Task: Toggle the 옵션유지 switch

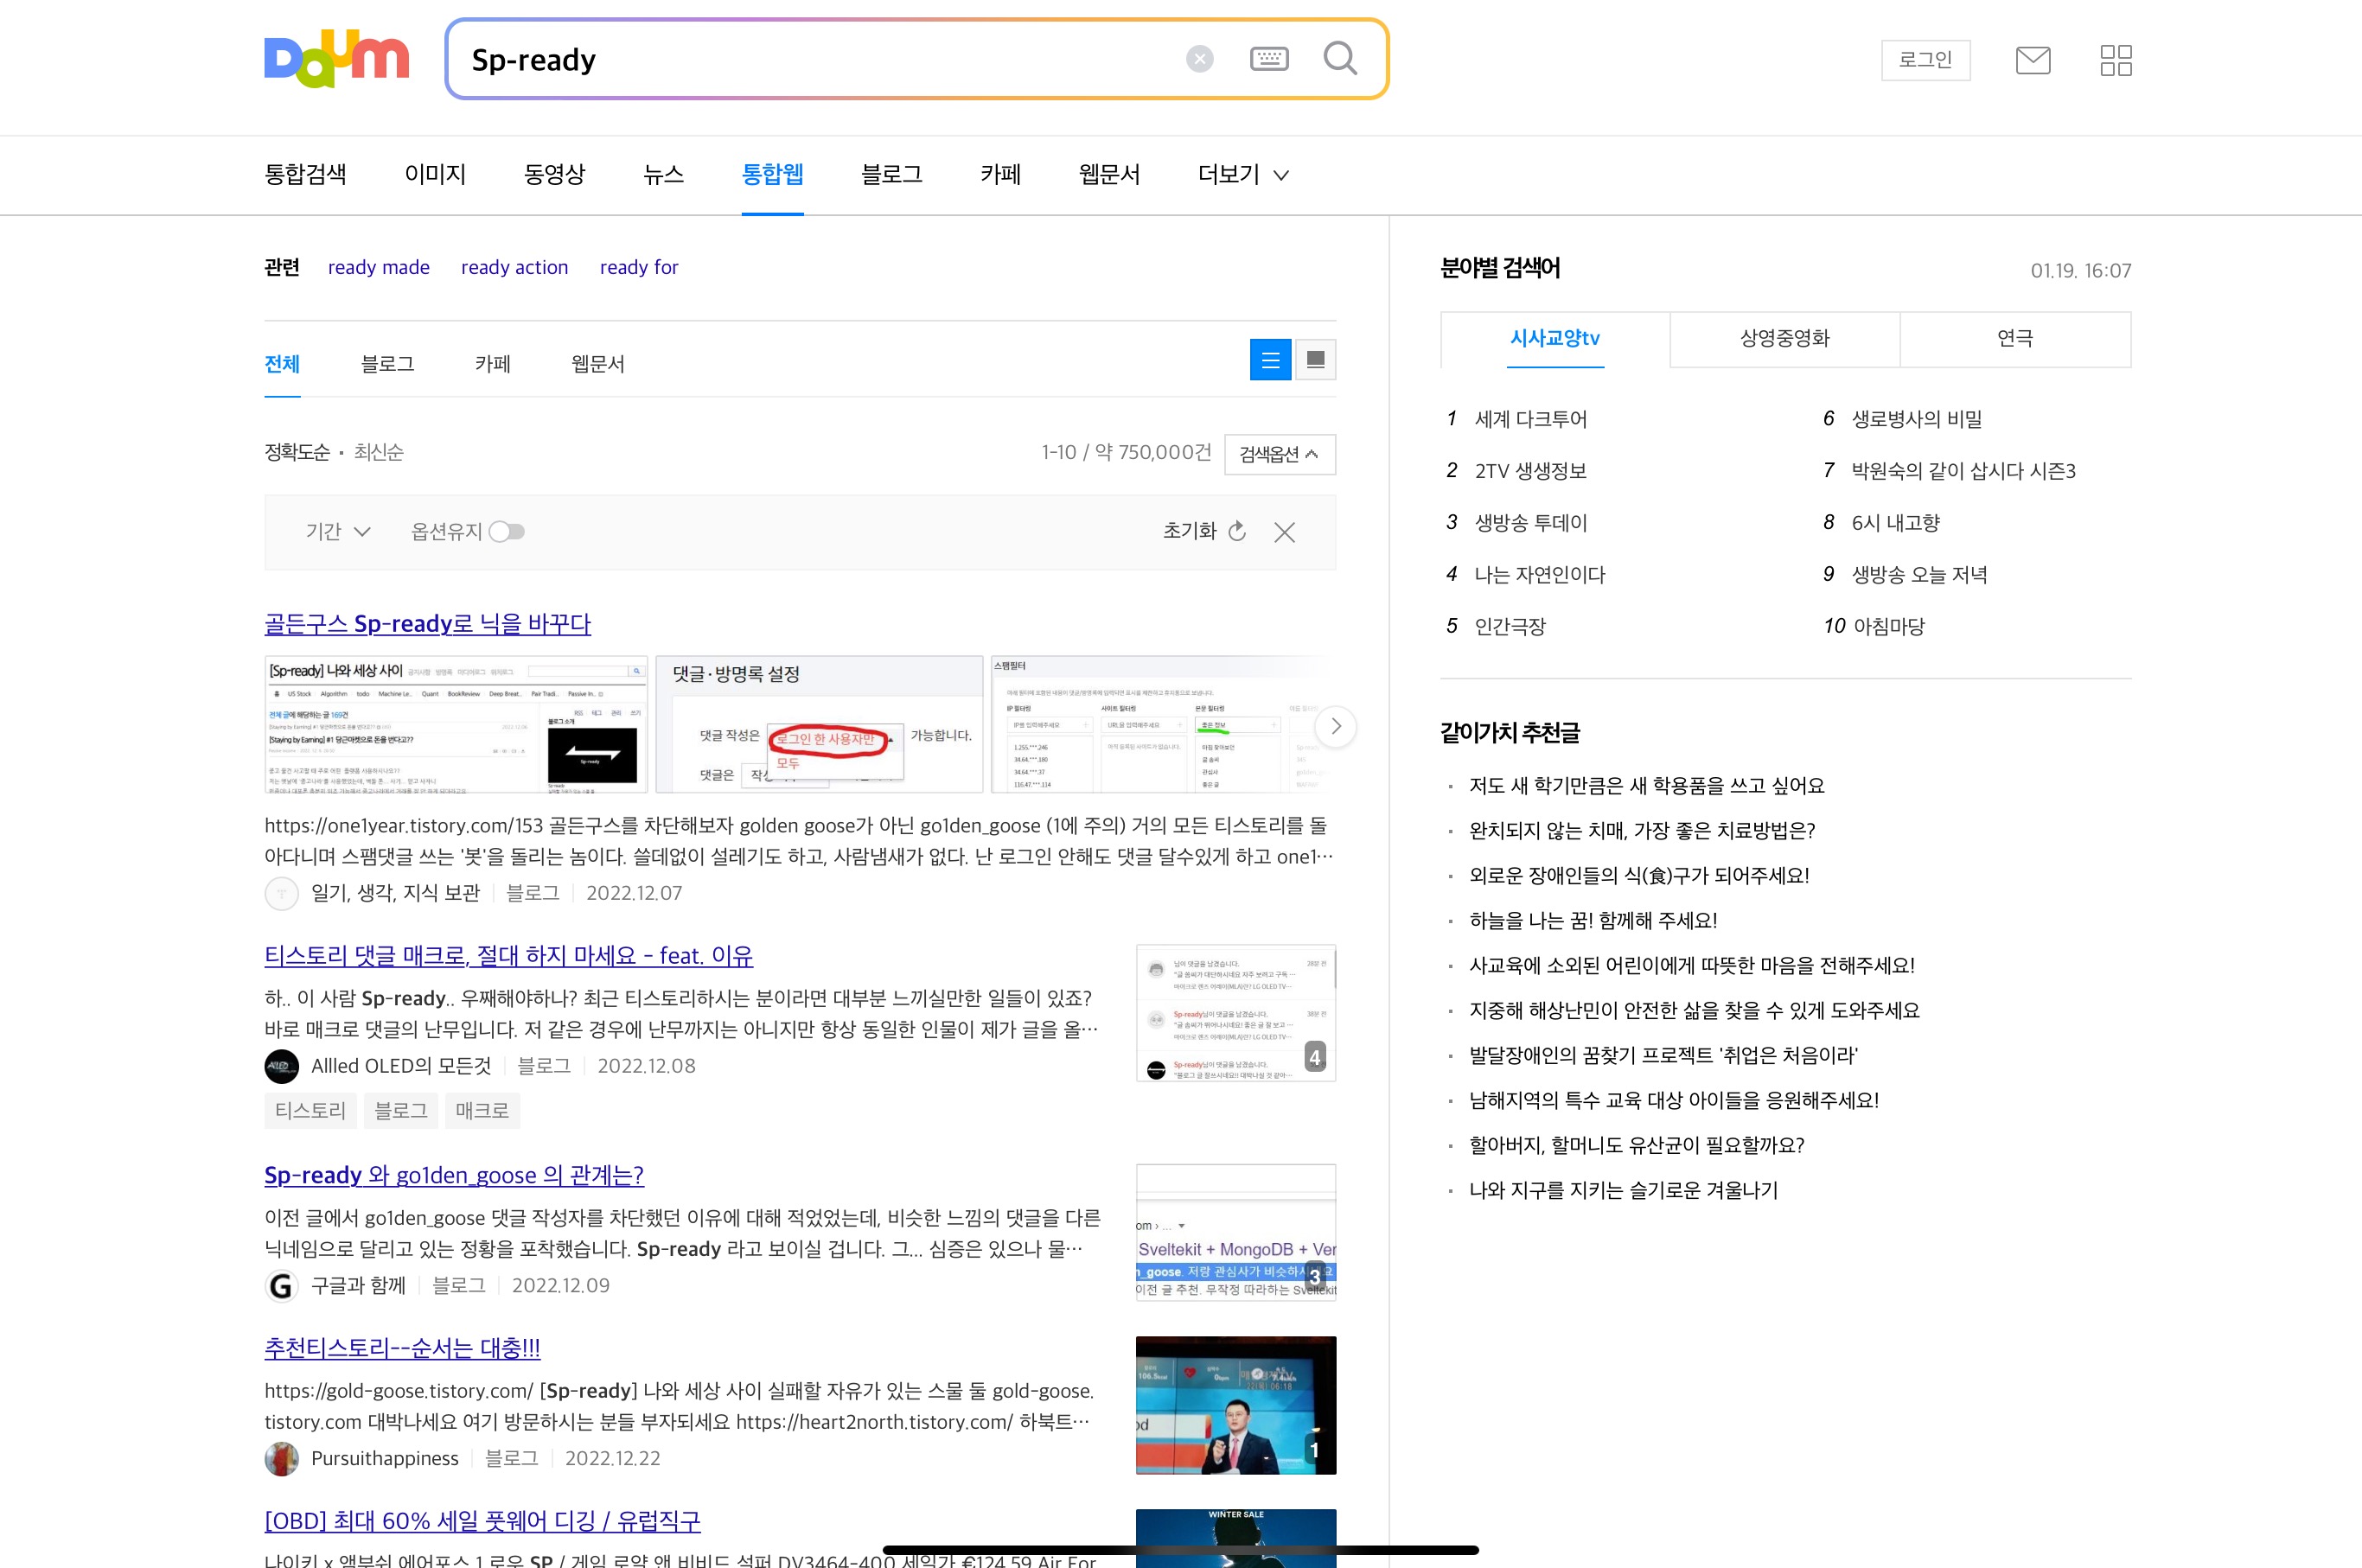Action: point(506,531)
